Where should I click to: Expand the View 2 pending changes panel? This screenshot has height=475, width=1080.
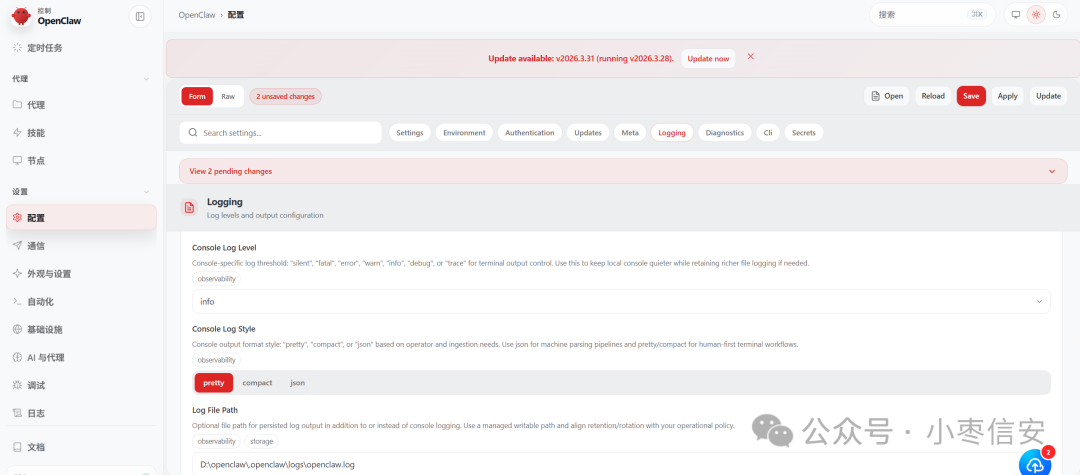pyautogui.click(x=625, y=171)
